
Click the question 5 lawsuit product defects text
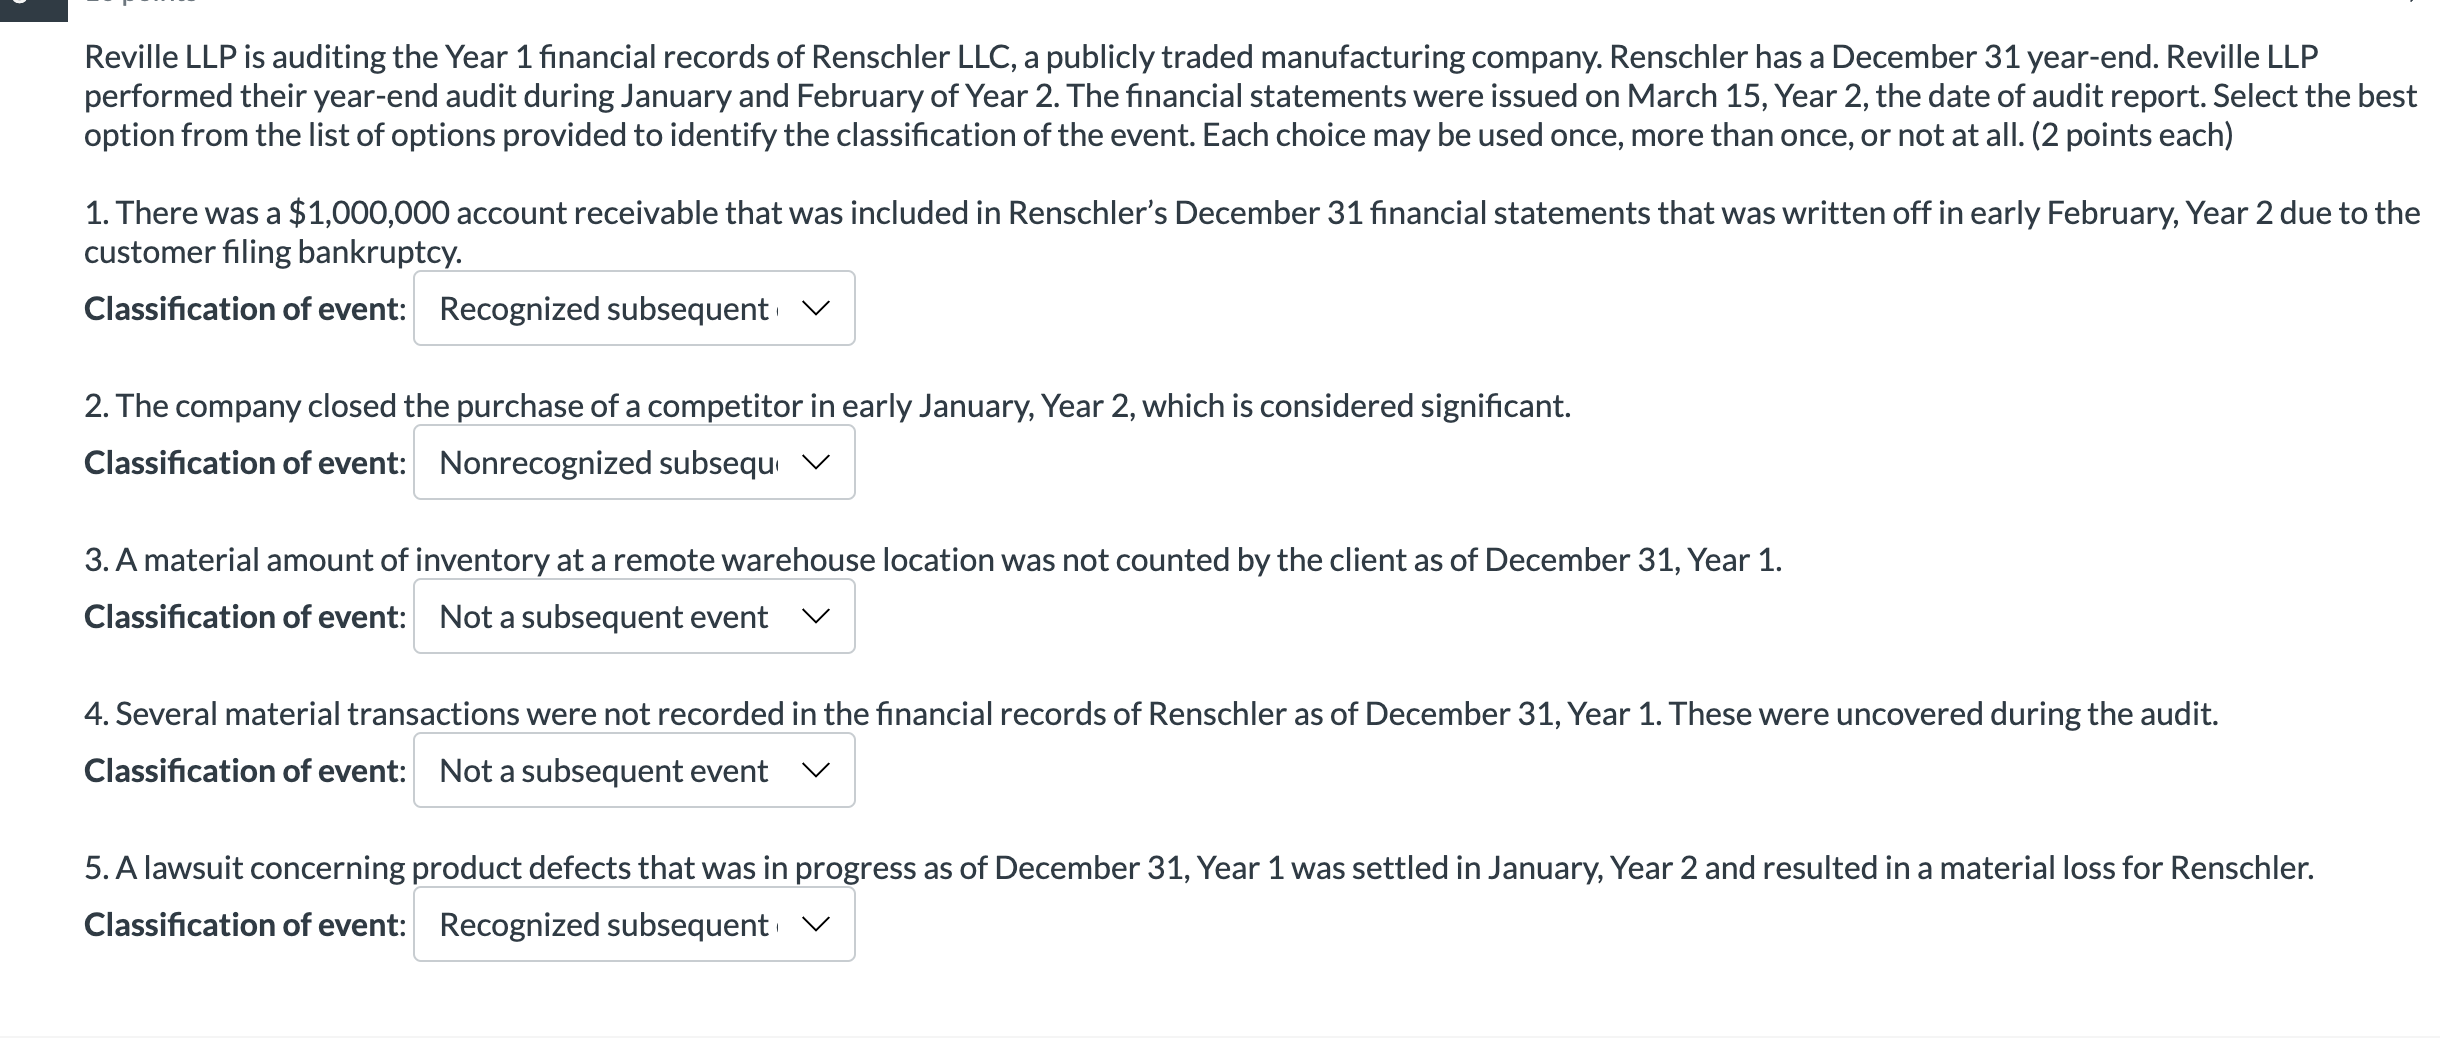coord(1199,868)
